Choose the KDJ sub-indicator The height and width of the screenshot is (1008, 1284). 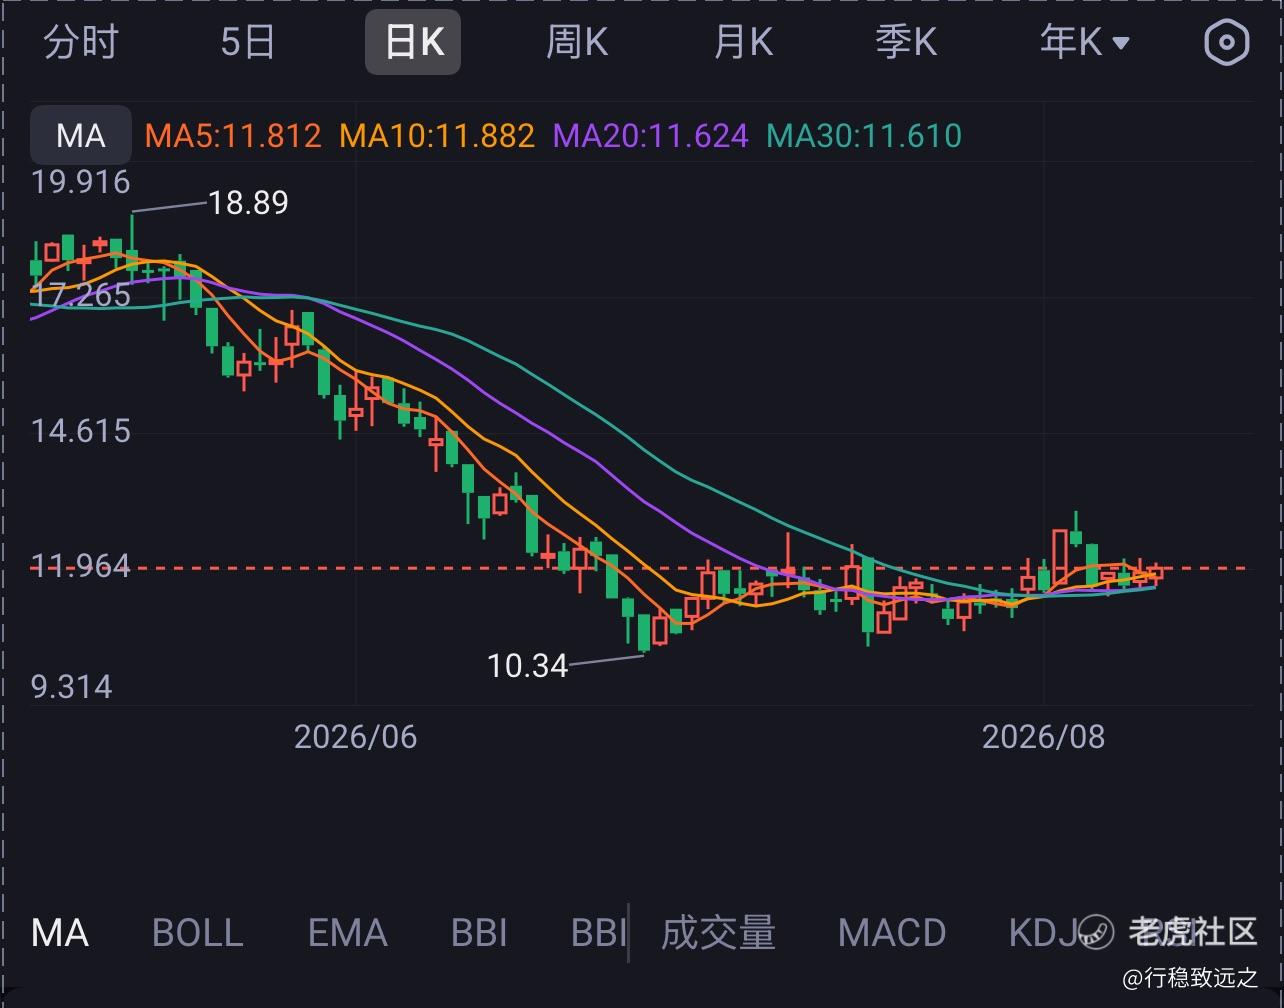(x=1041, y=933)
